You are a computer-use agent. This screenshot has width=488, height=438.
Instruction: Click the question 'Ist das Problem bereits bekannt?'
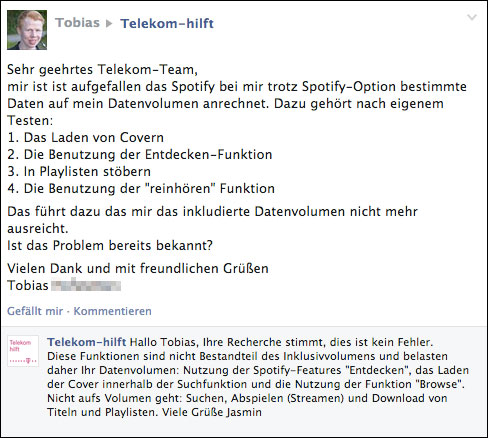coord(110,246)
